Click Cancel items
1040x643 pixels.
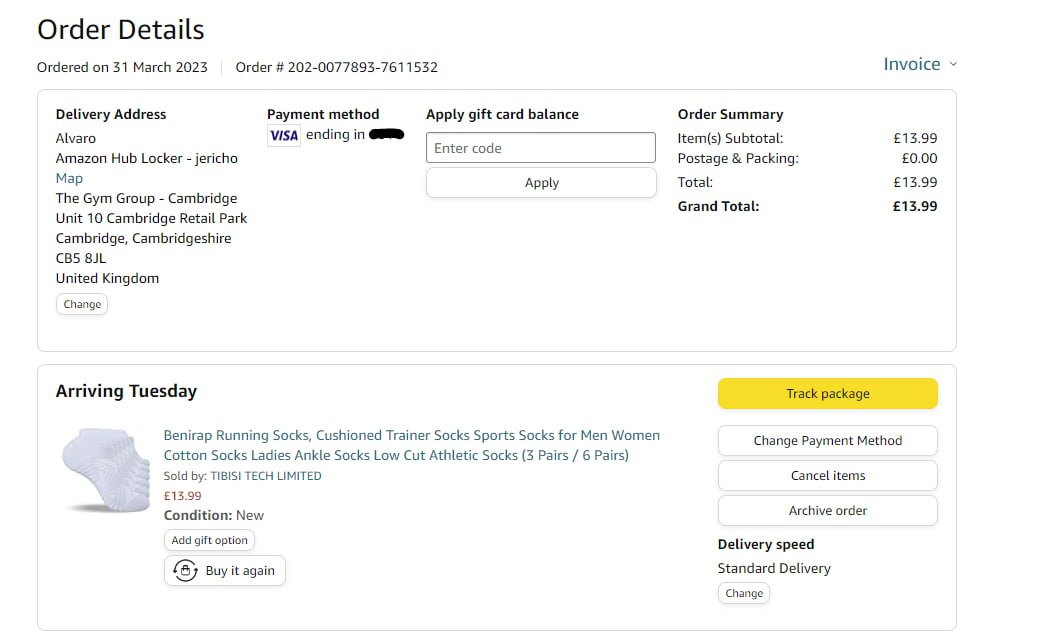(x=827, y=476)
